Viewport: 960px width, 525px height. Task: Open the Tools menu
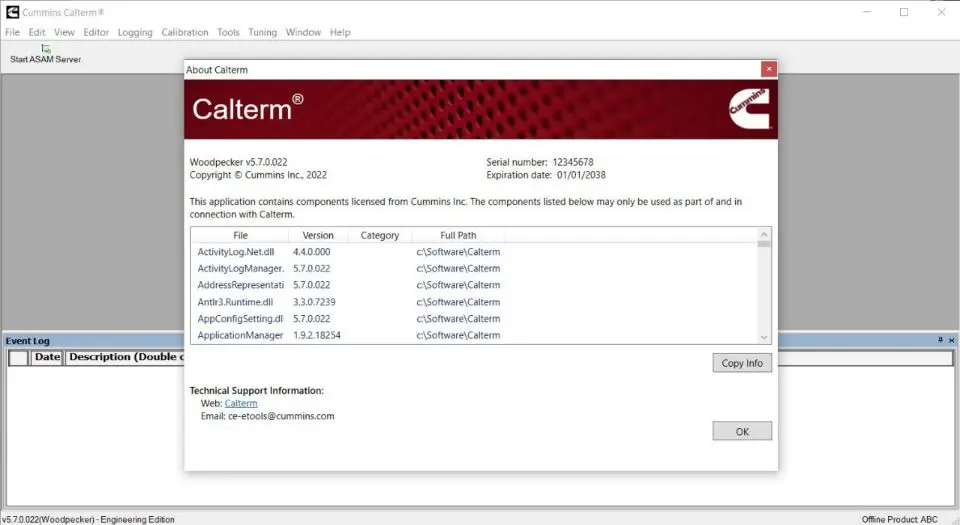pyautogui.click(x=228, y=32)
